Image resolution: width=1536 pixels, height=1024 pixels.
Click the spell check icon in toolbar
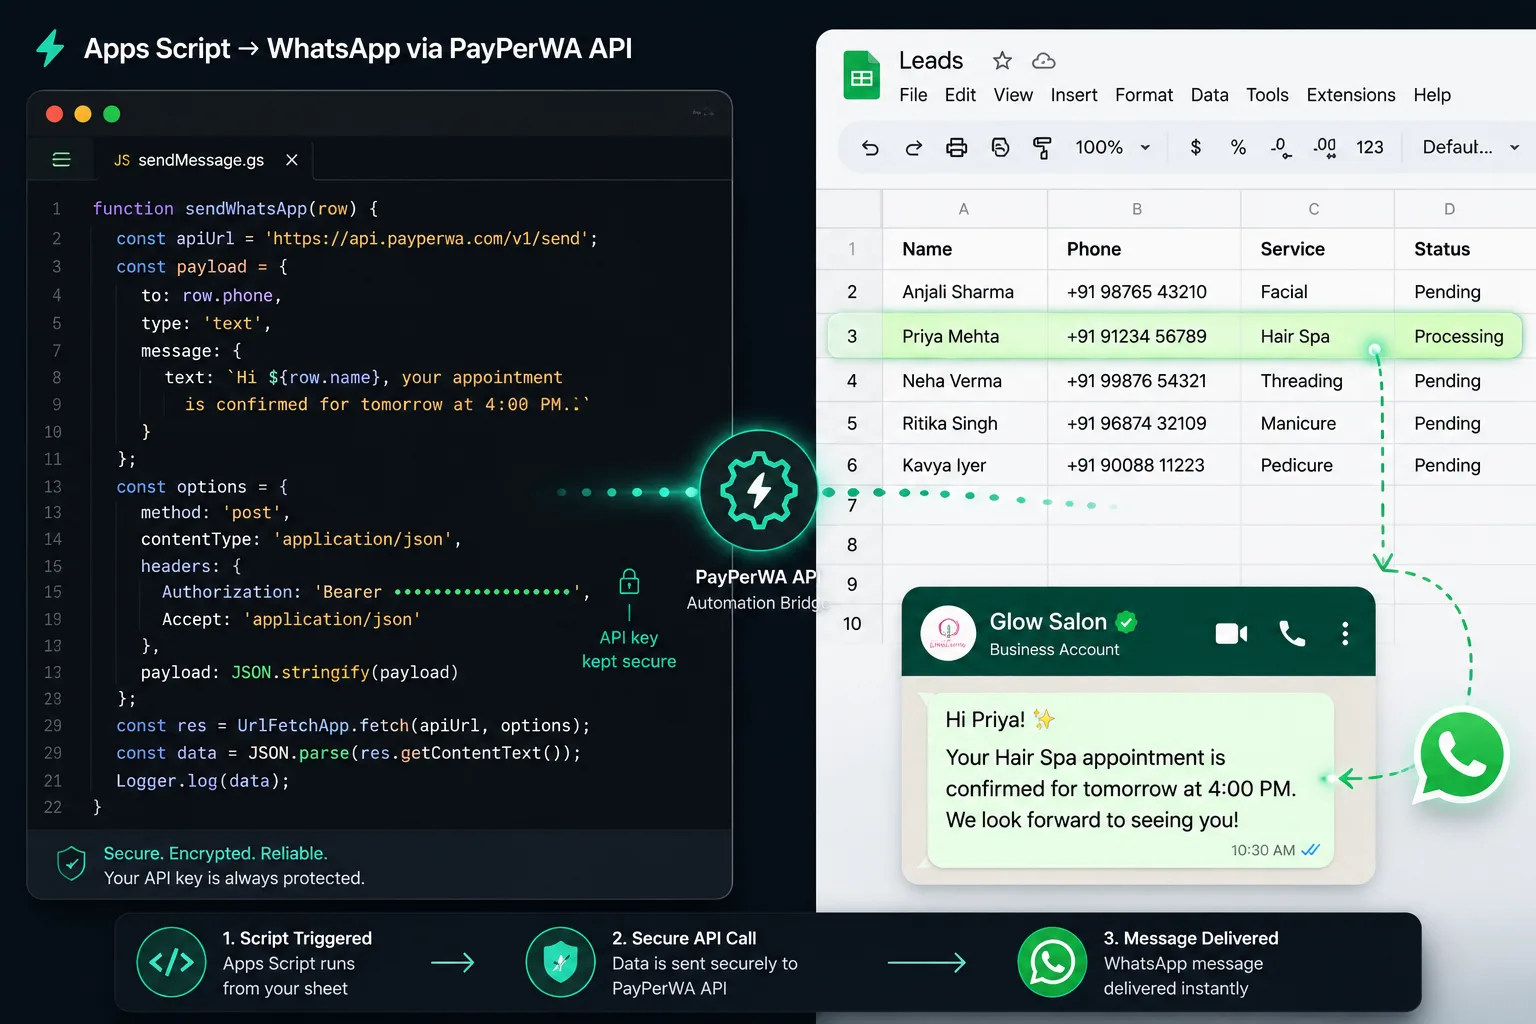(1000, 148)
